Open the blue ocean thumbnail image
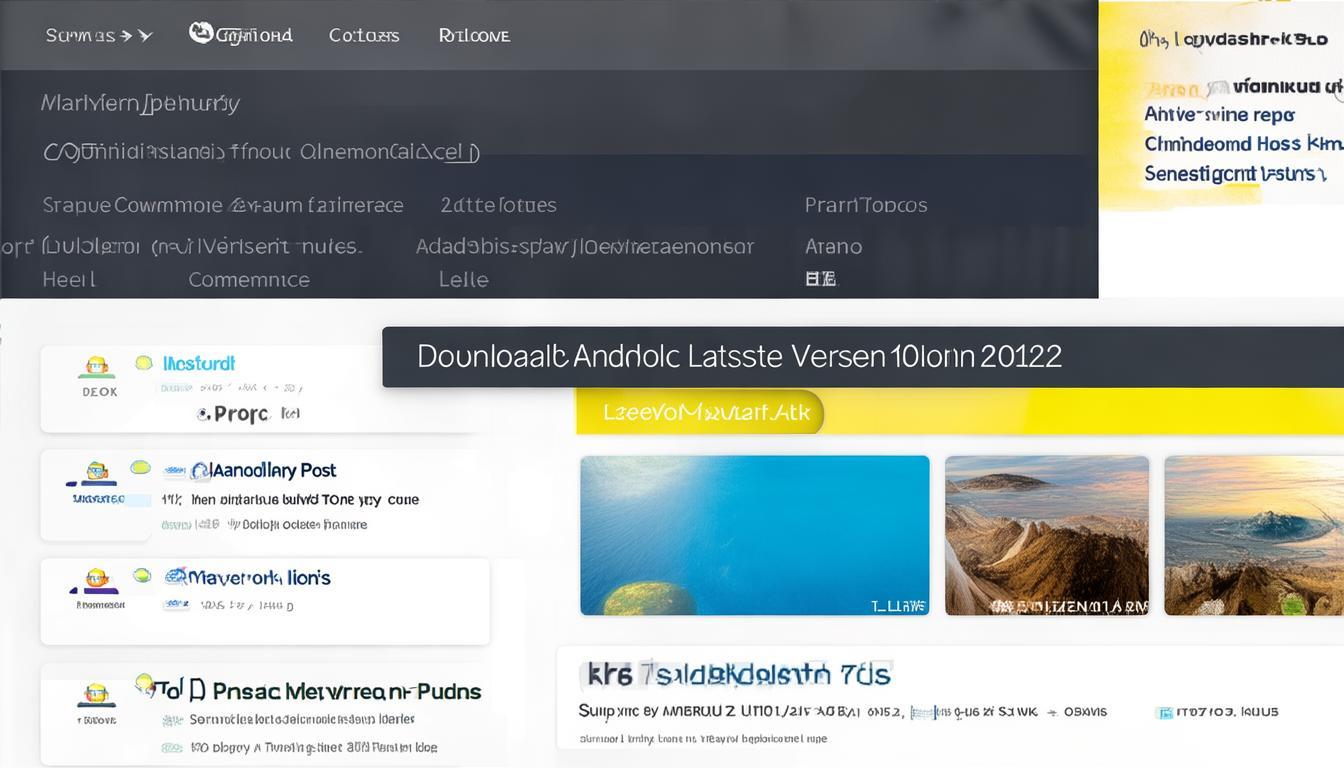Image resolution: width=1344 pixels, height=768 pixels. tap(754, 535)
